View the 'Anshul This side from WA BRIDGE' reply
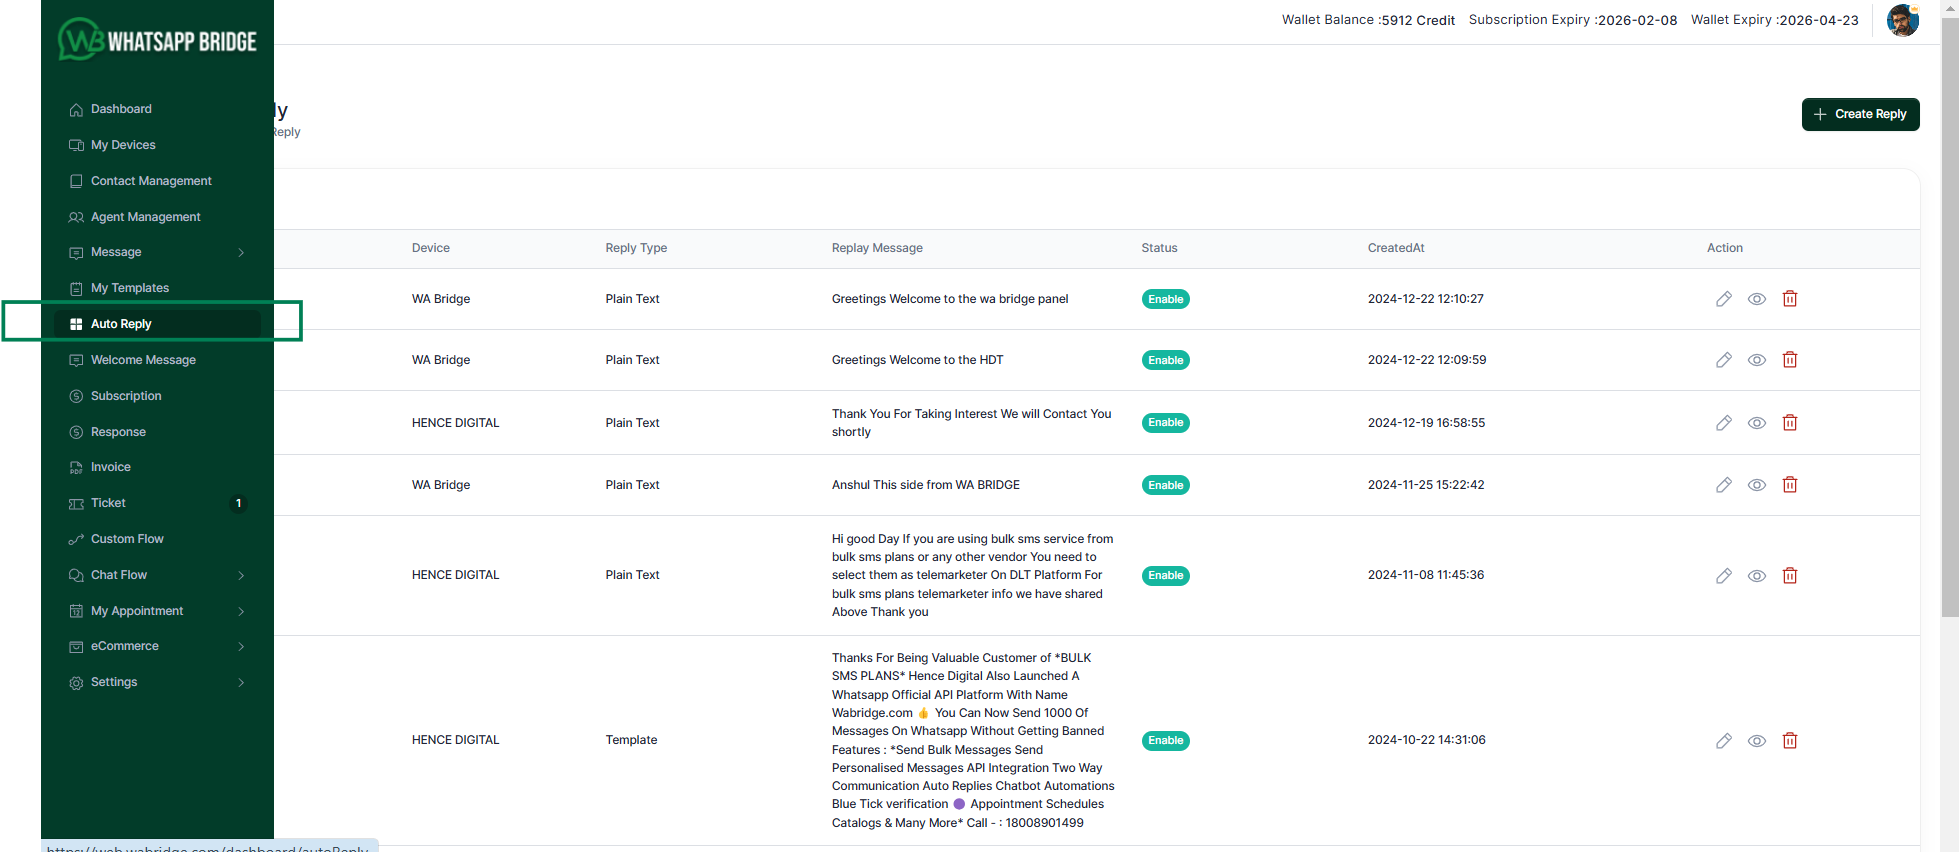 tap(1757, 485)
